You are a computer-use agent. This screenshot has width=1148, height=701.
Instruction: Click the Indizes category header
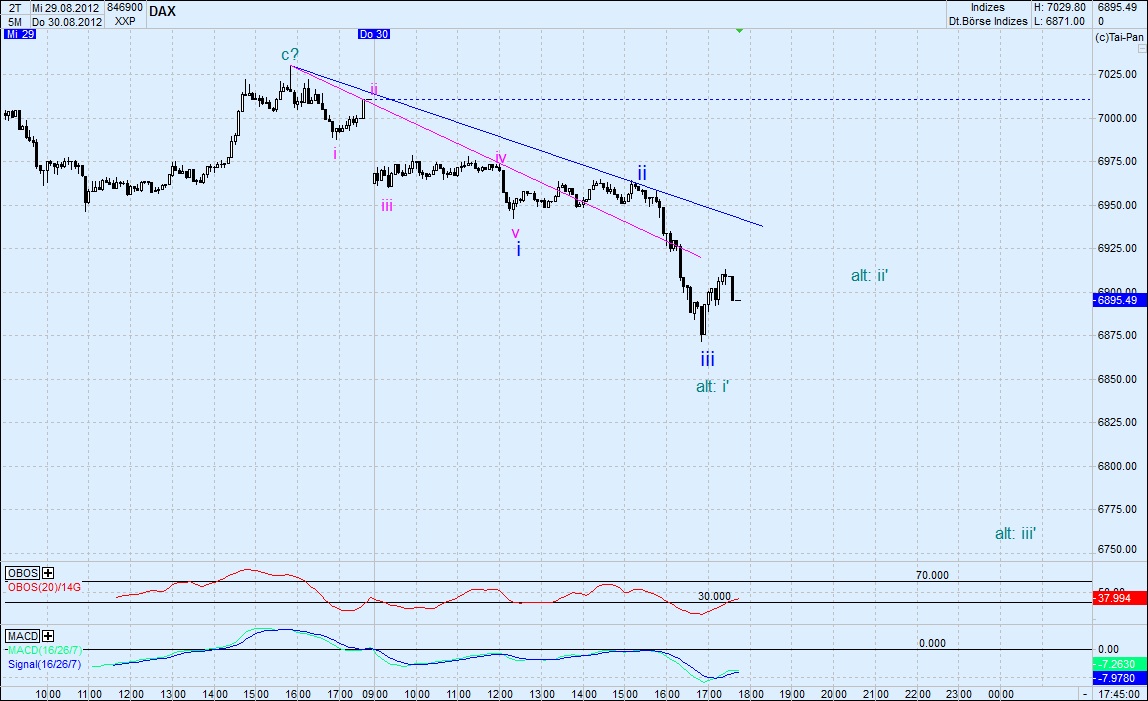(x=988, y=7)
